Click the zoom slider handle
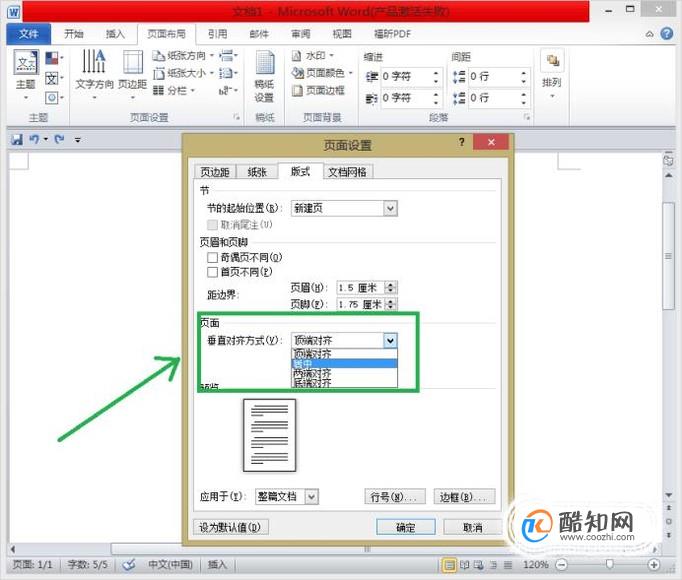The width and height of the screenshot is (682, 580). [x=609, y=564]
